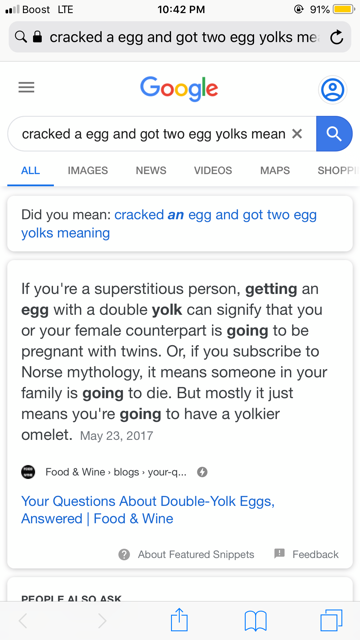Tap the blue magnifier search button
The height and width of the screenshot is (640, 360).
334,133
